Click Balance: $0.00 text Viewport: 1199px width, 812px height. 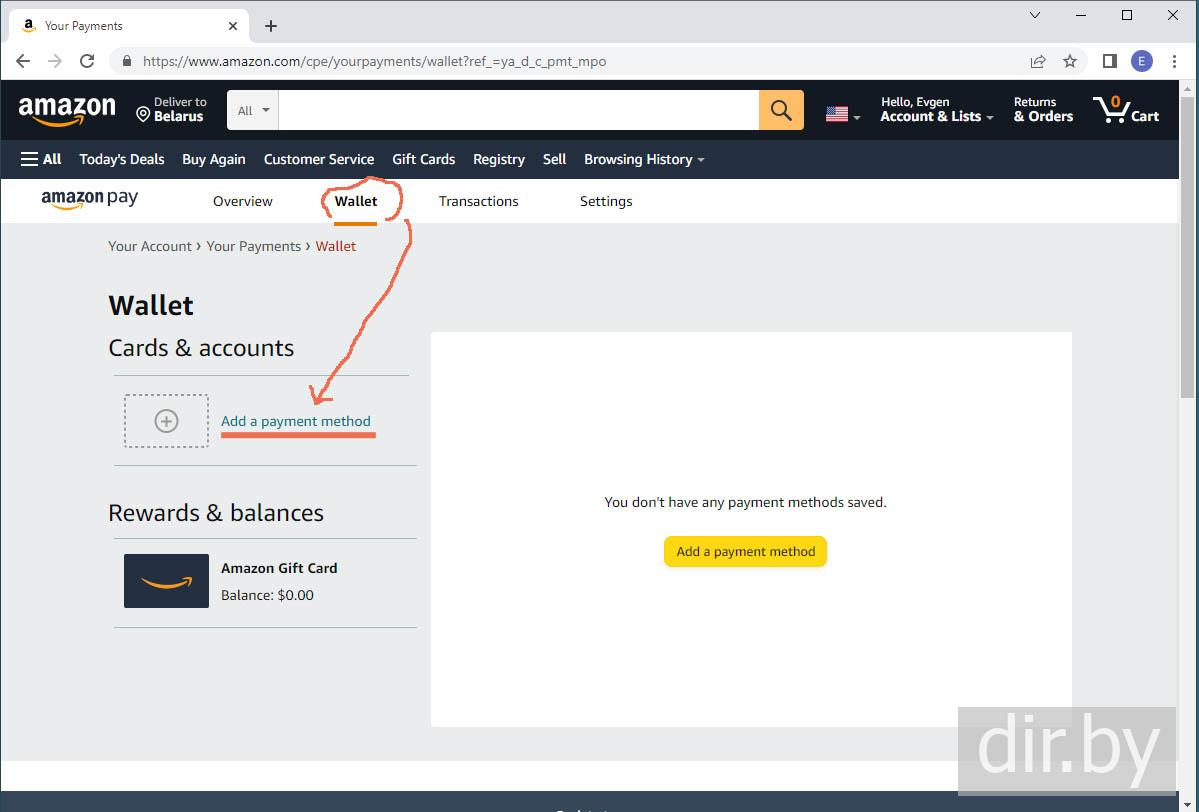(267, 595)
